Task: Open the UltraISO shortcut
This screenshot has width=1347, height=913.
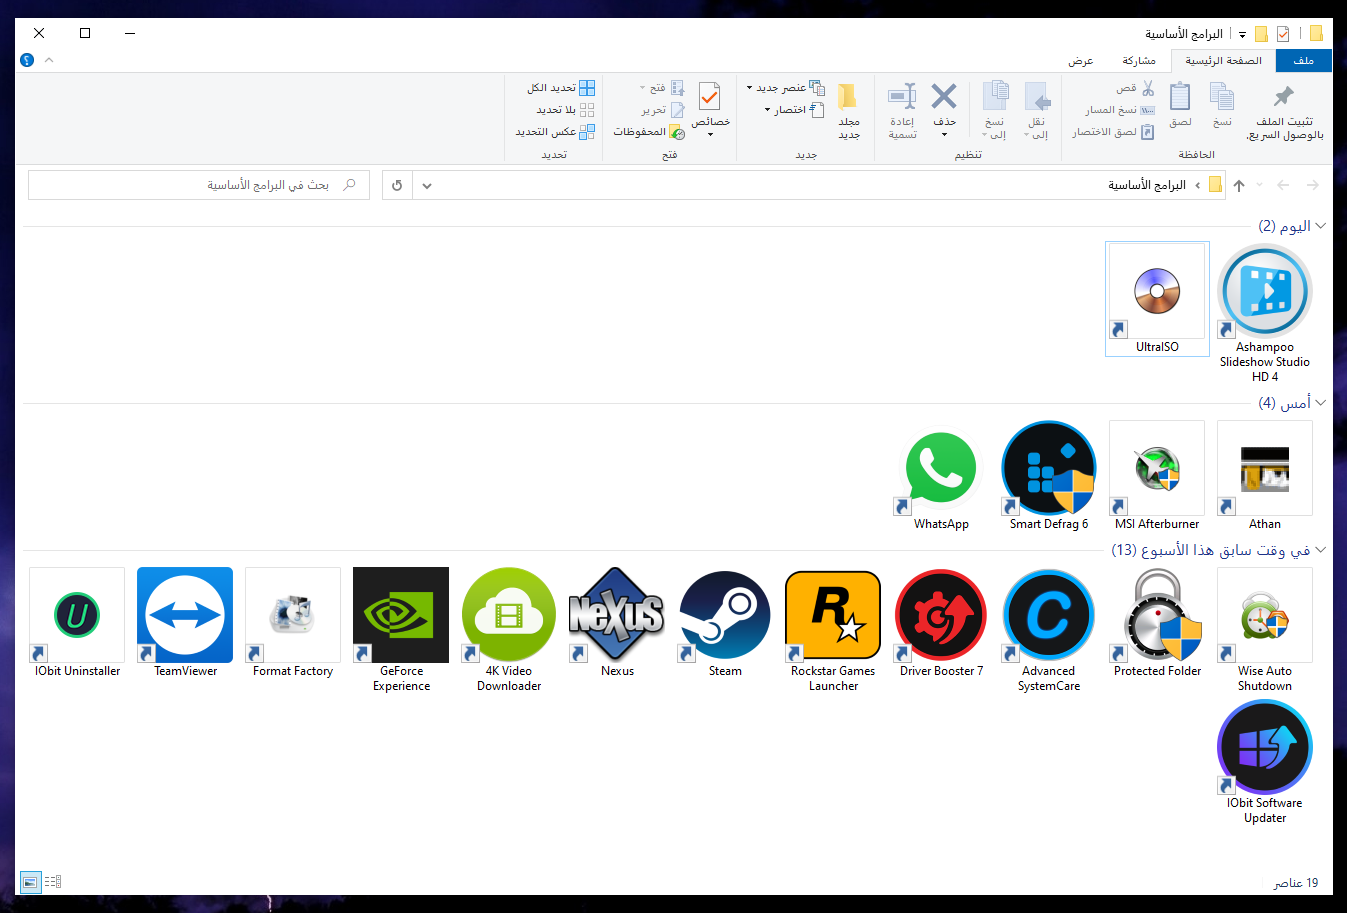Action: (1157, 299)
